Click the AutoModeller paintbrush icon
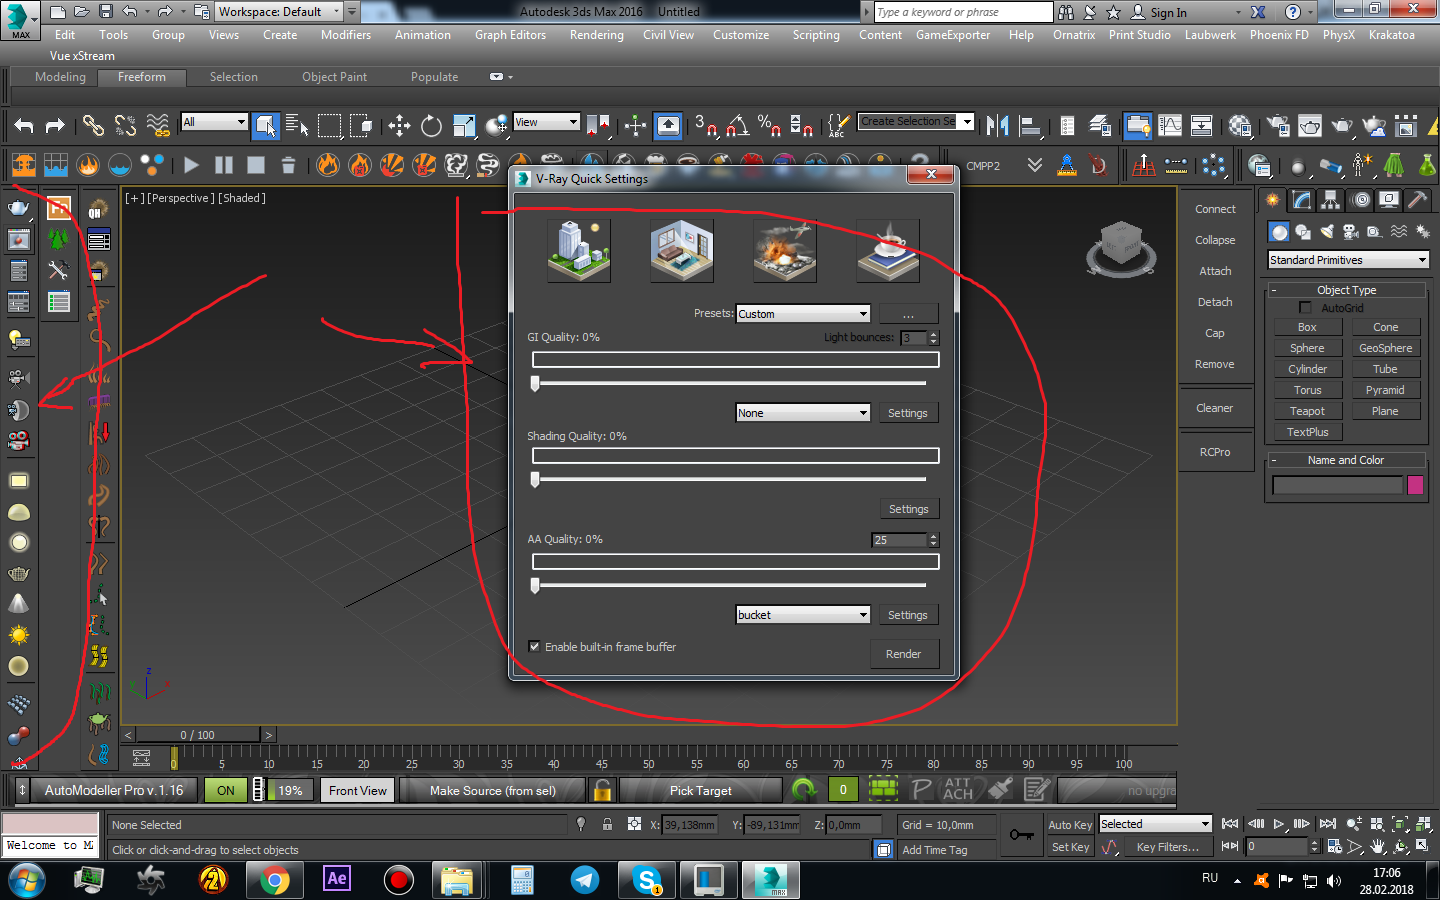This screenshot has width=1440, height=900. click(x=999, y=790)
